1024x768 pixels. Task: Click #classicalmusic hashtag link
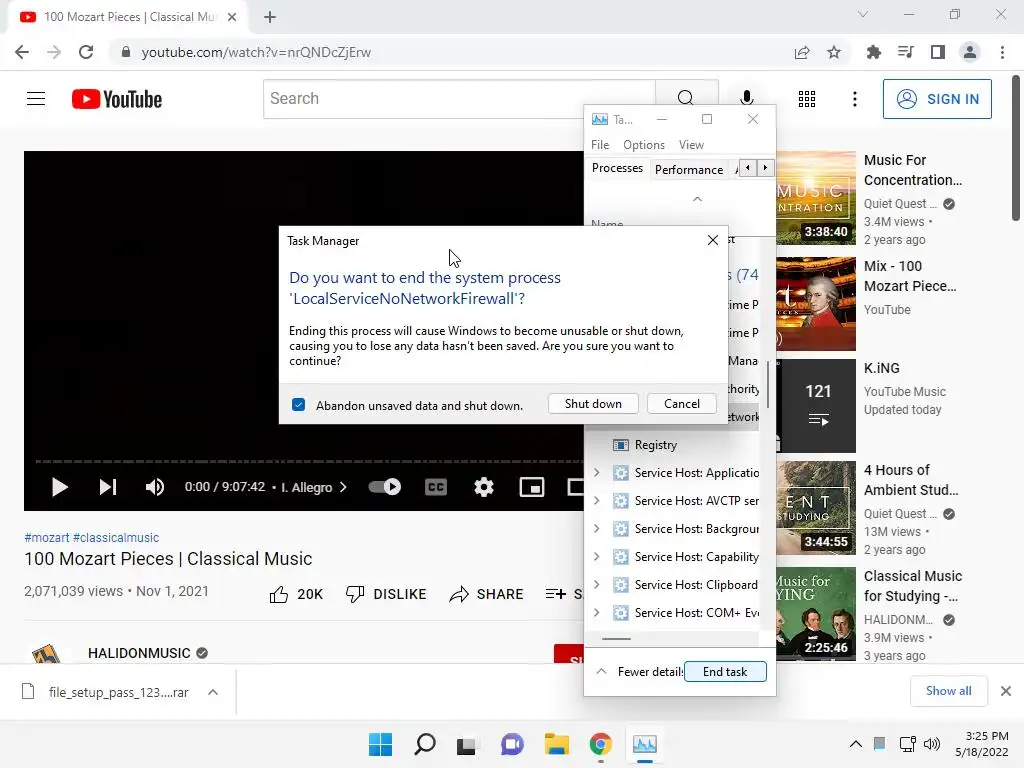[116, 537]
